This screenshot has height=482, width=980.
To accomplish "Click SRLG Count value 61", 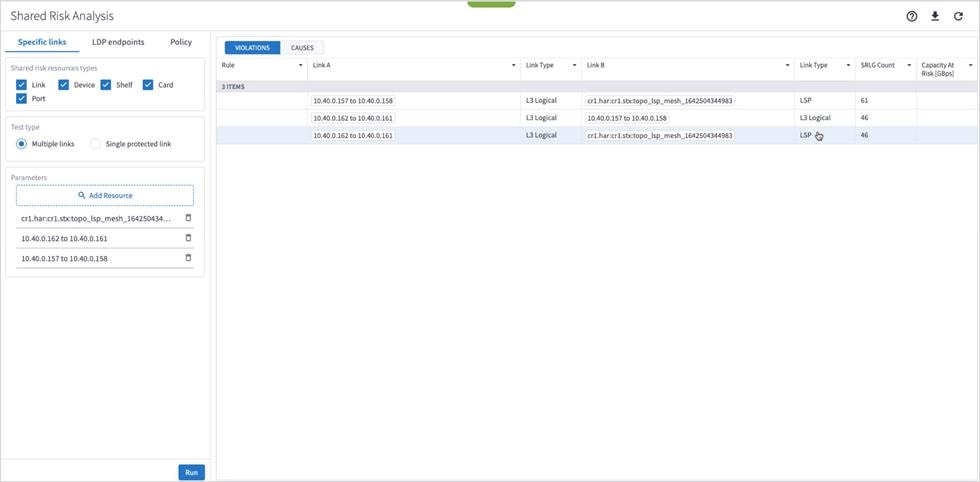I will (864, 100).
